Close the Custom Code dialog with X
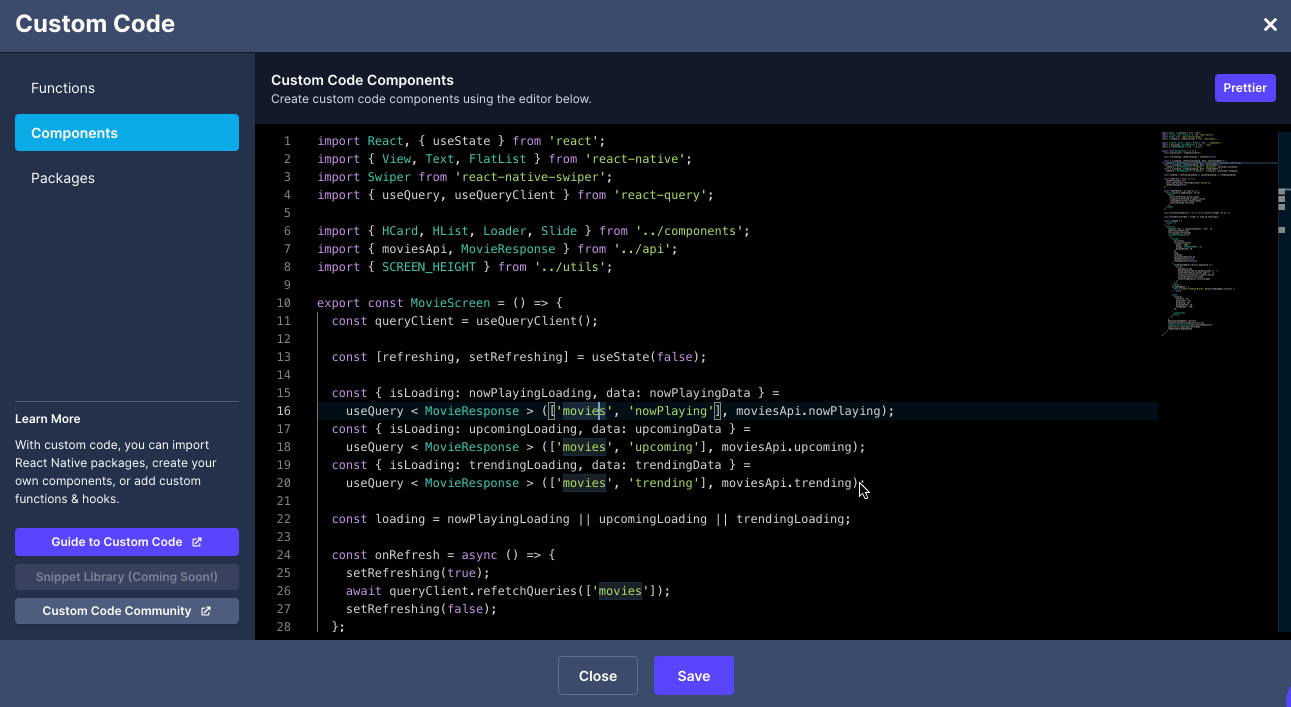1291x707 pixels. [1270, 25]
